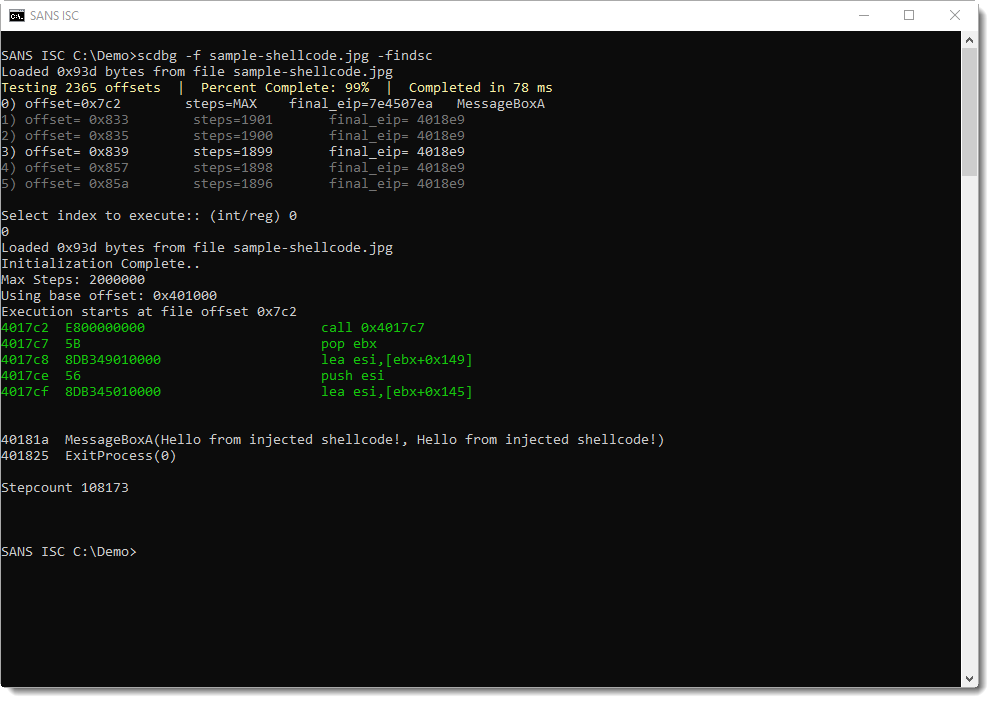The image size is (994, 703).
Task: Click the vertical scrollbar thumb
Action: 969,110
